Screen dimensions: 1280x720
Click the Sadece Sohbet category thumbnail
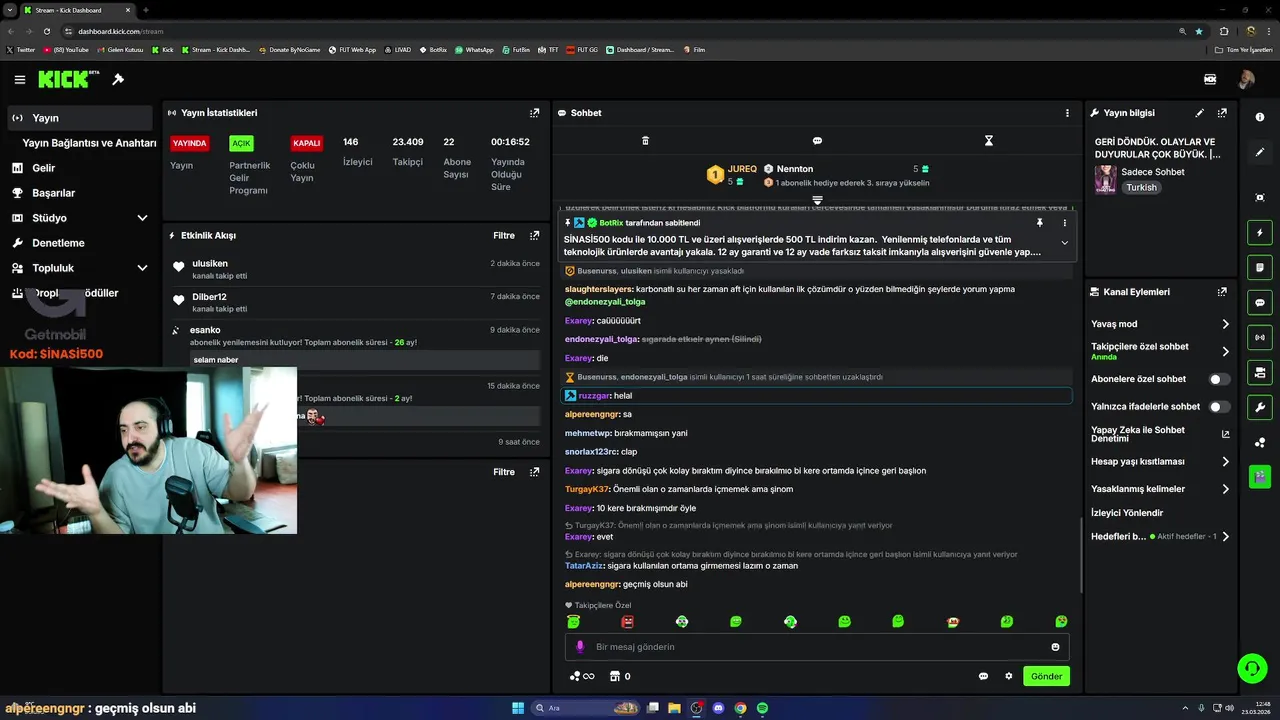click(x=1106, y=179)
